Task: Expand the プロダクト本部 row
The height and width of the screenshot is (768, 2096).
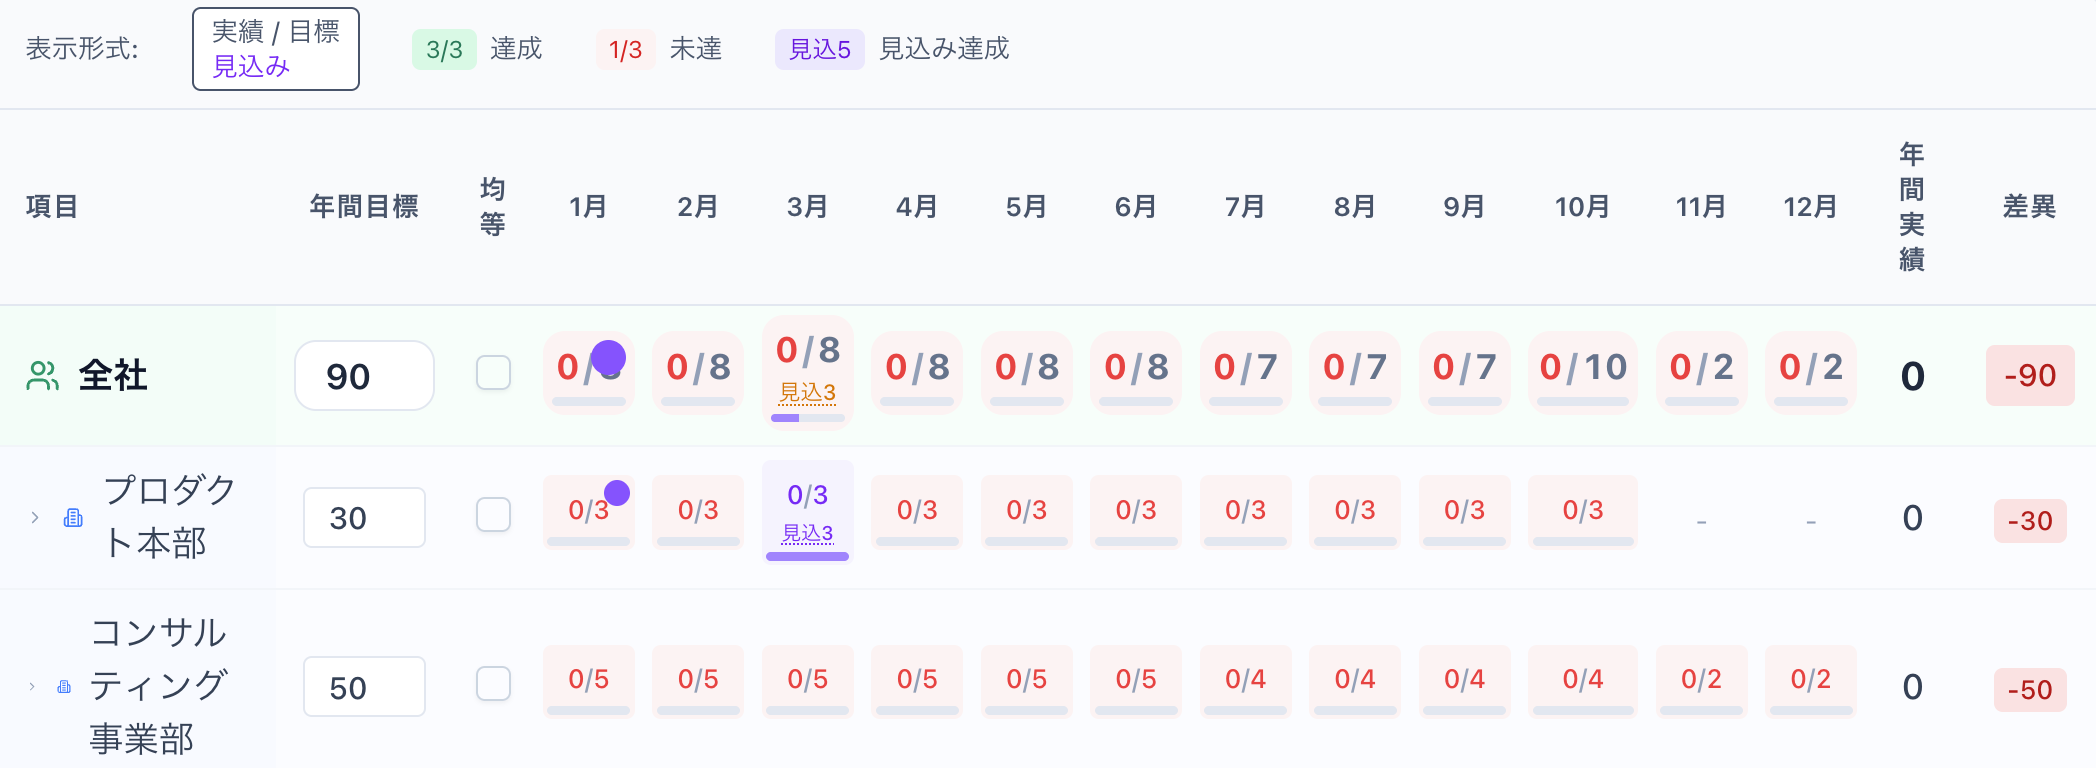Action: click(35, 518)
